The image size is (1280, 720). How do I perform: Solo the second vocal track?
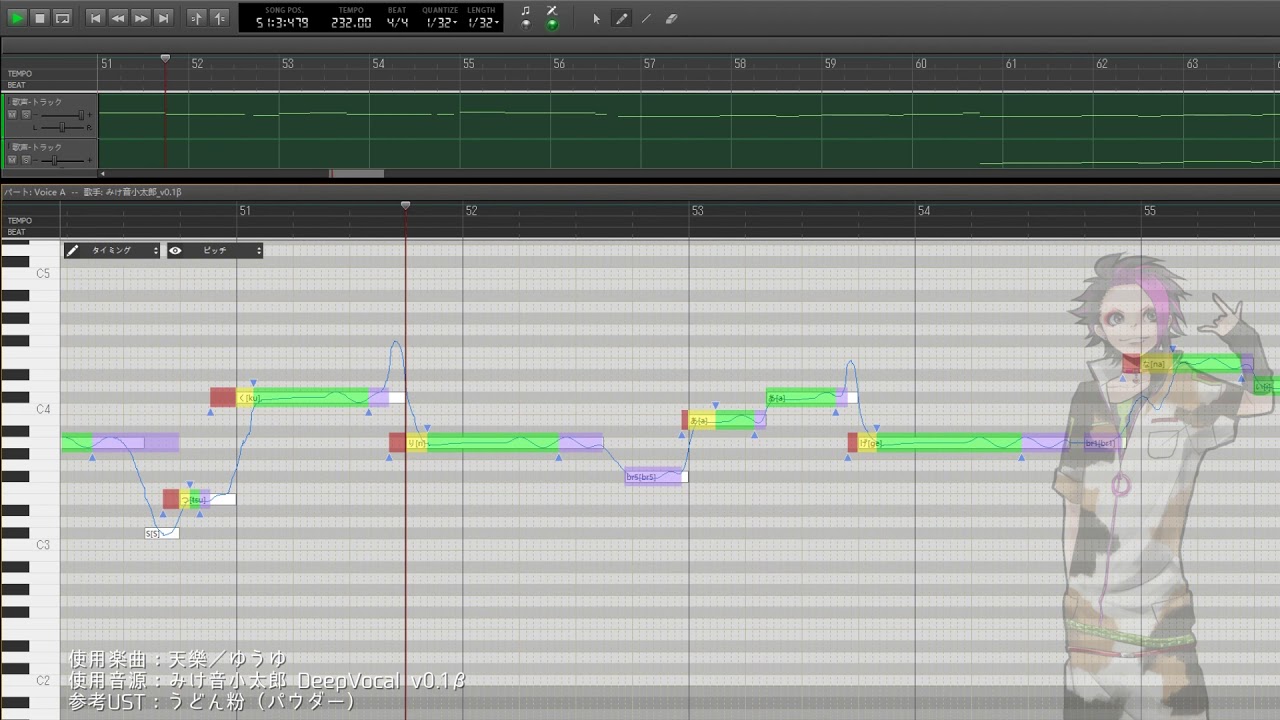25,160
